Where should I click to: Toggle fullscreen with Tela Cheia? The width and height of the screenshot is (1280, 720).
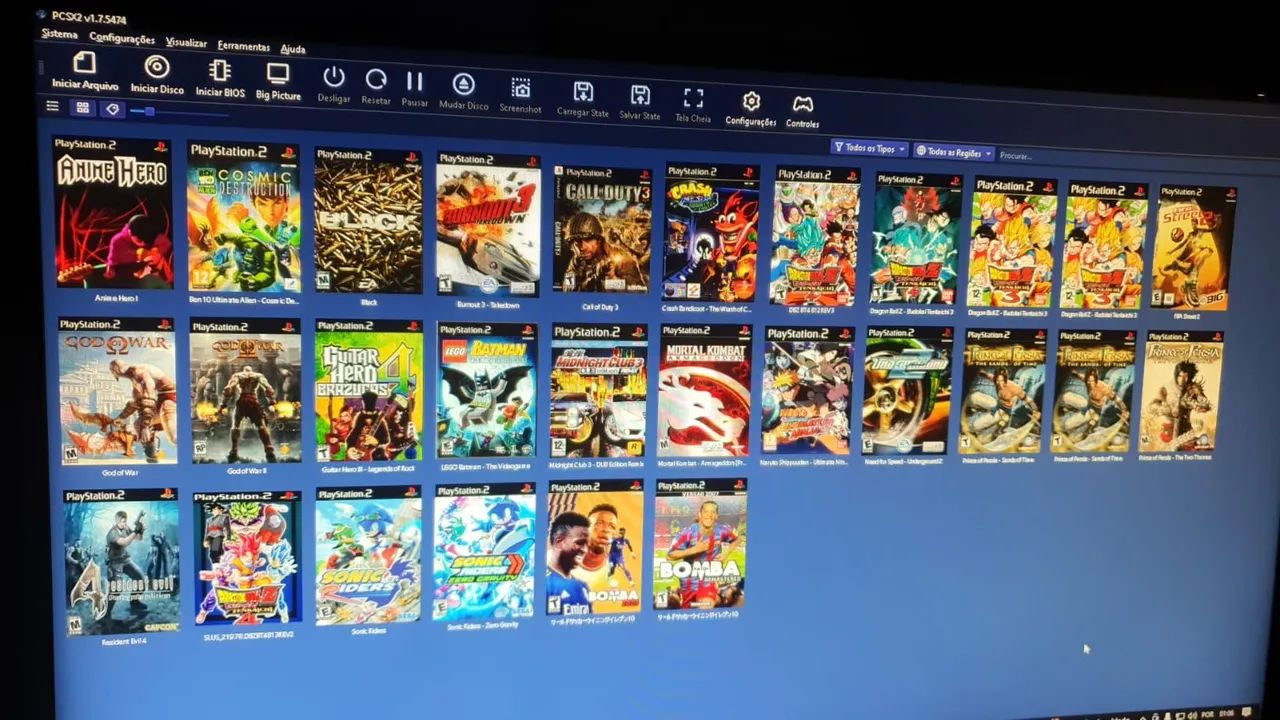tap(693, 97)
